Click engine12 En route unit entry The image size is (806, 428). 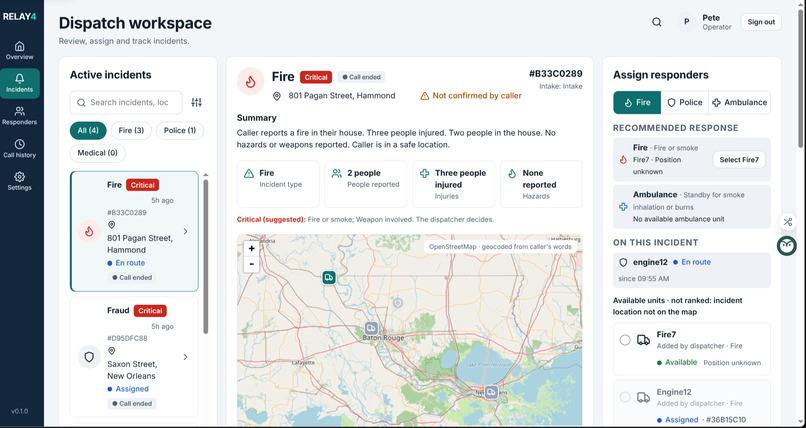[x=692, y=270]
